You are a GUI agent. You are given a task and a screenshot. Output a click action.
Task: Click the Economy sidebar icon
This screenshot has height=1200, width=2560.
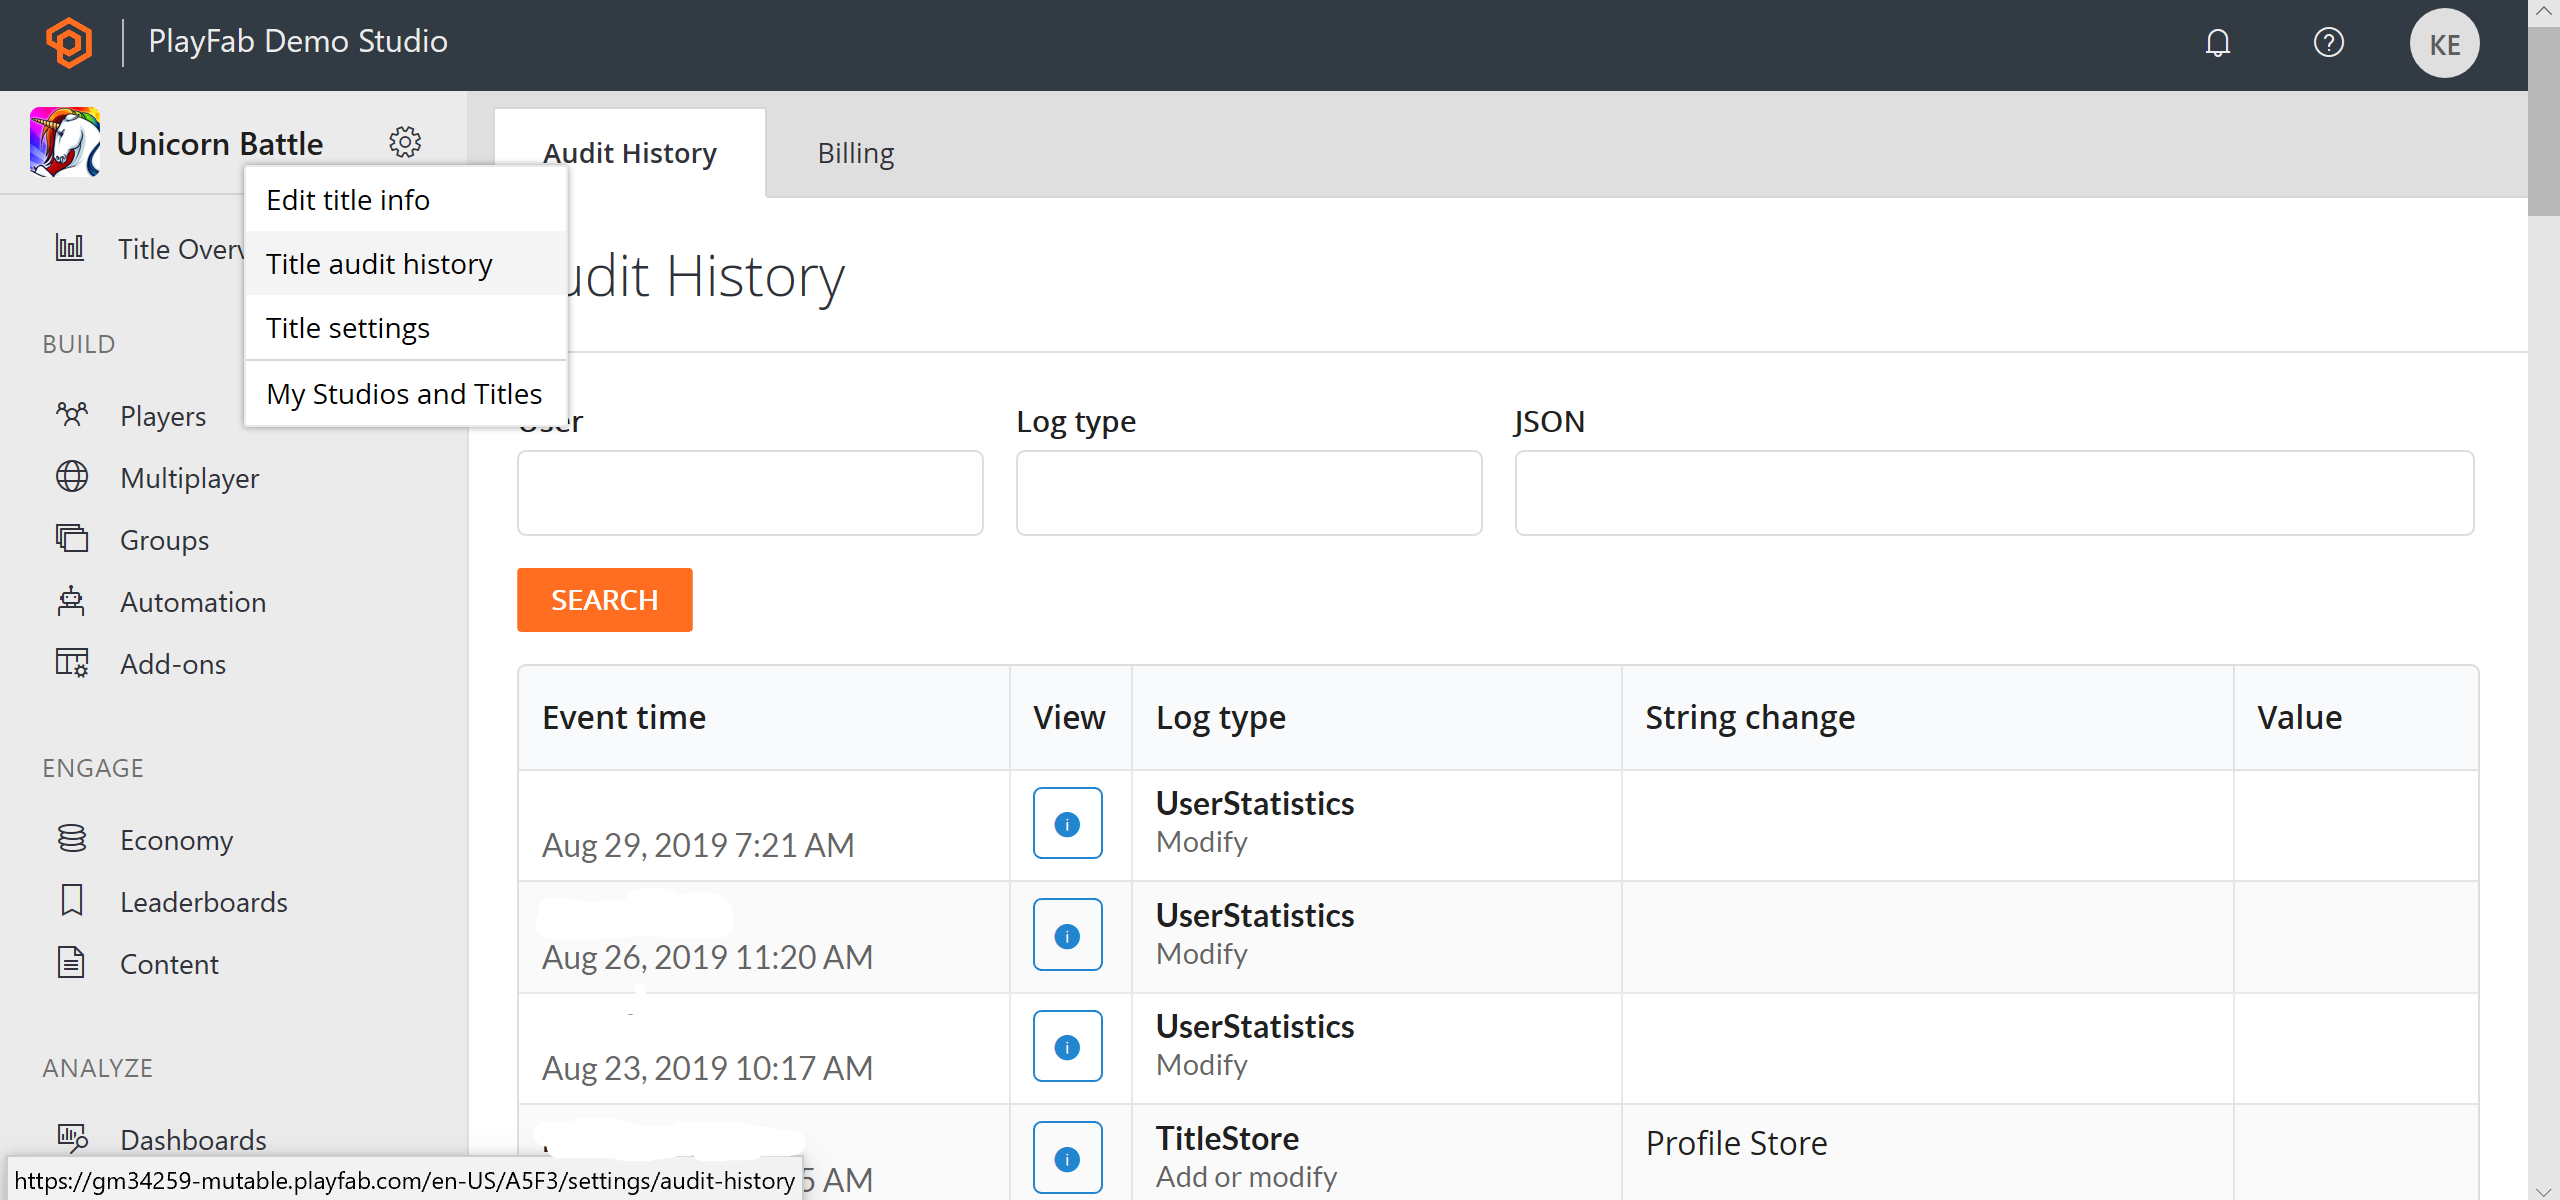coord(72,838)
